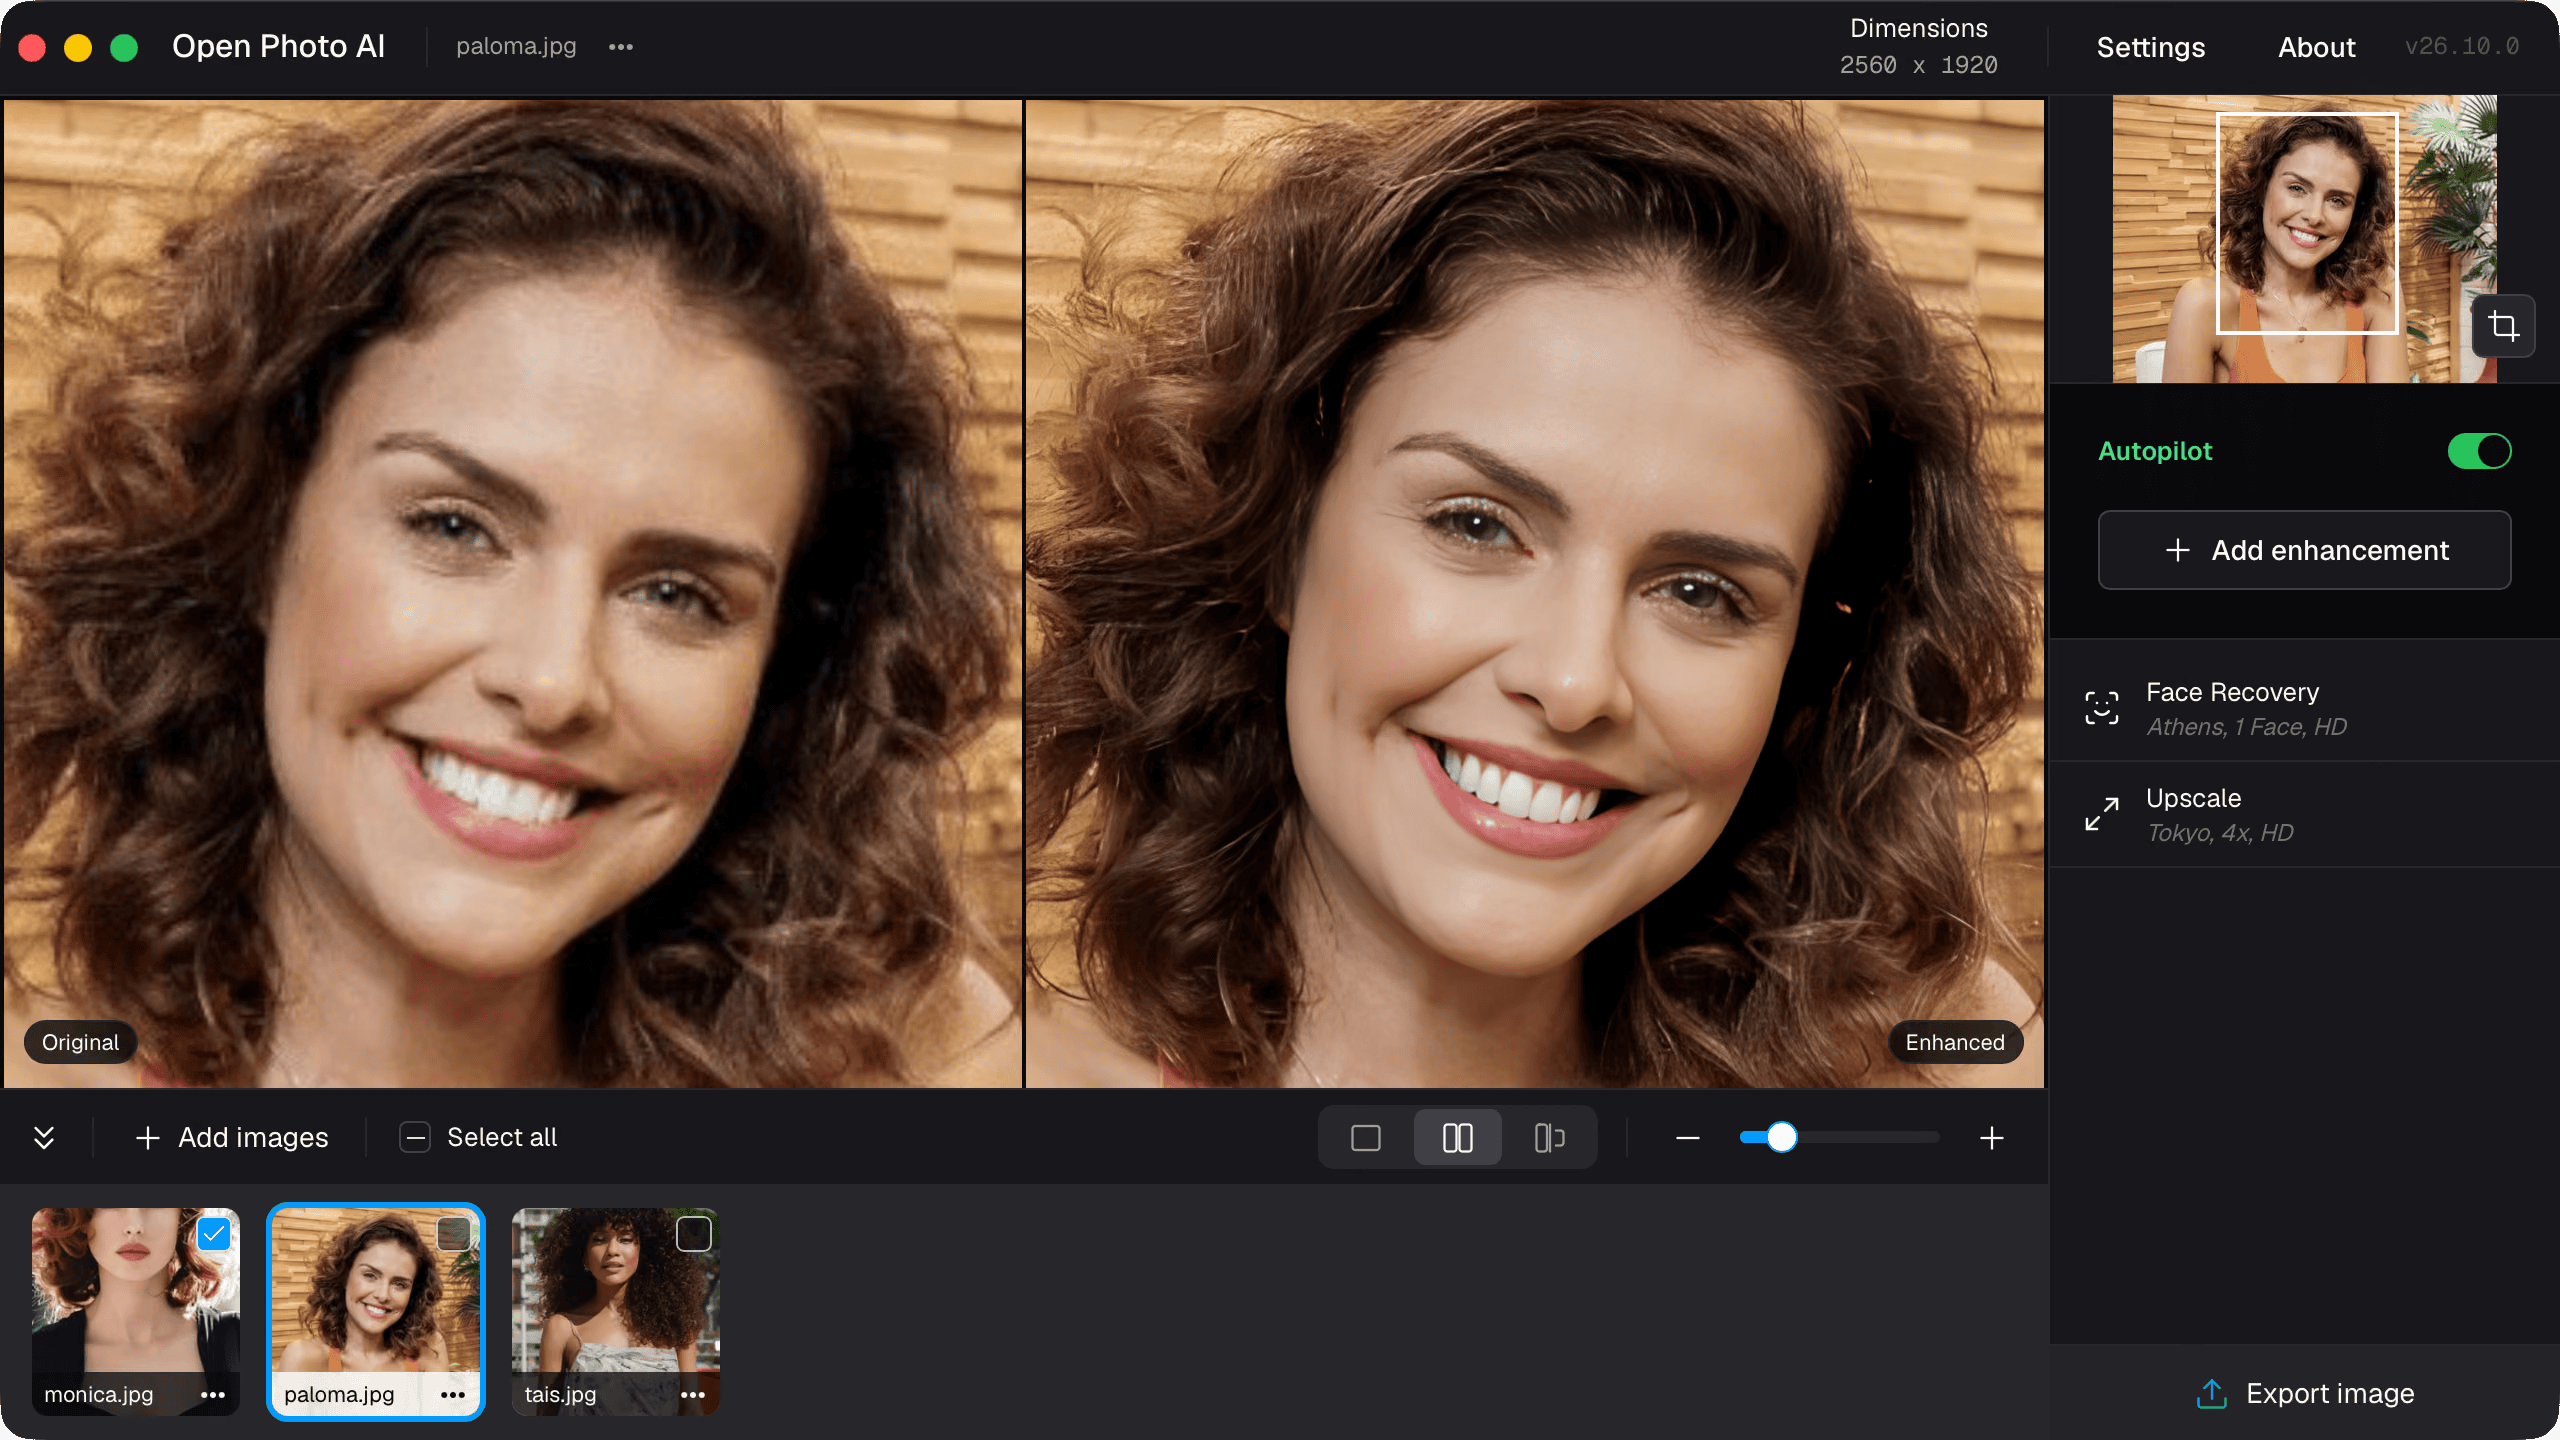Click Add enhancement button

coord(2304,550)
